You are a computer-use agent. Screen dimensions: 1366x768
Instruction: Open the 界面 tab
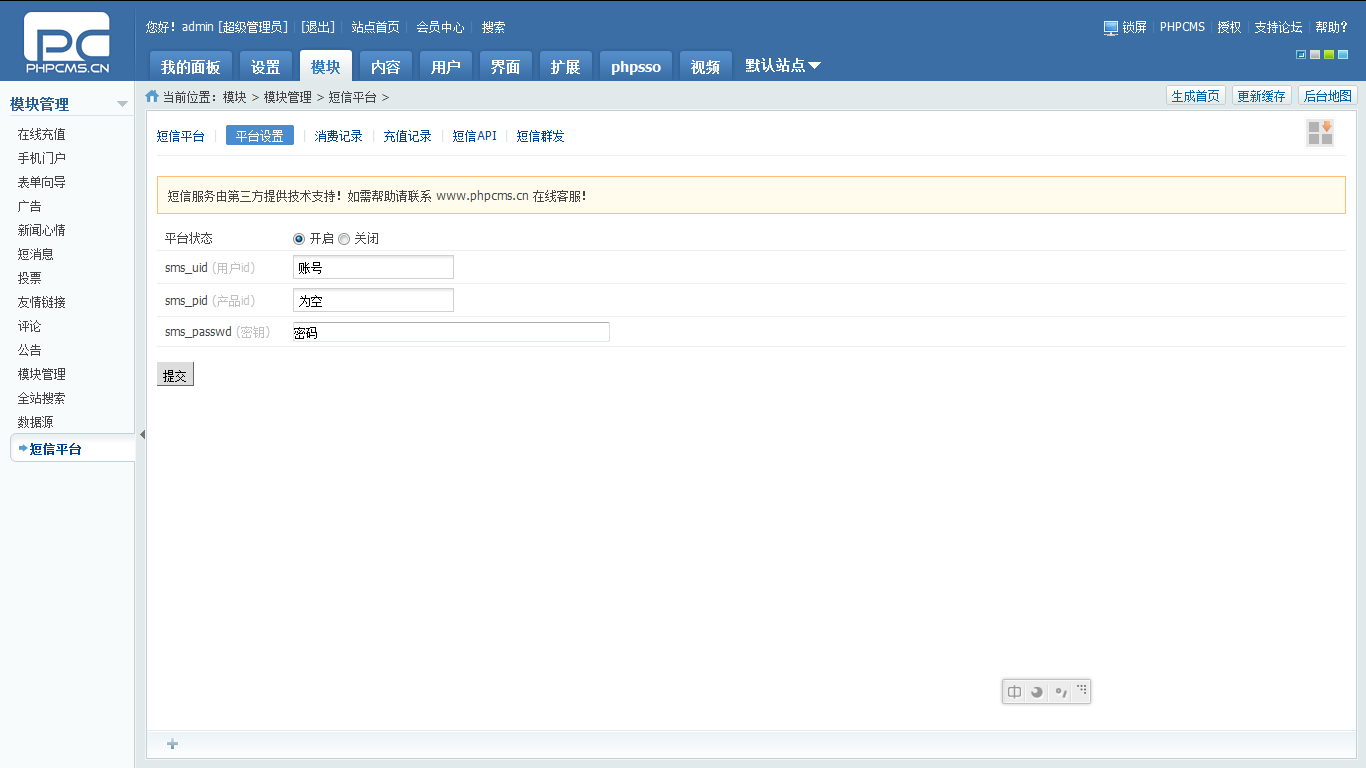506,66
